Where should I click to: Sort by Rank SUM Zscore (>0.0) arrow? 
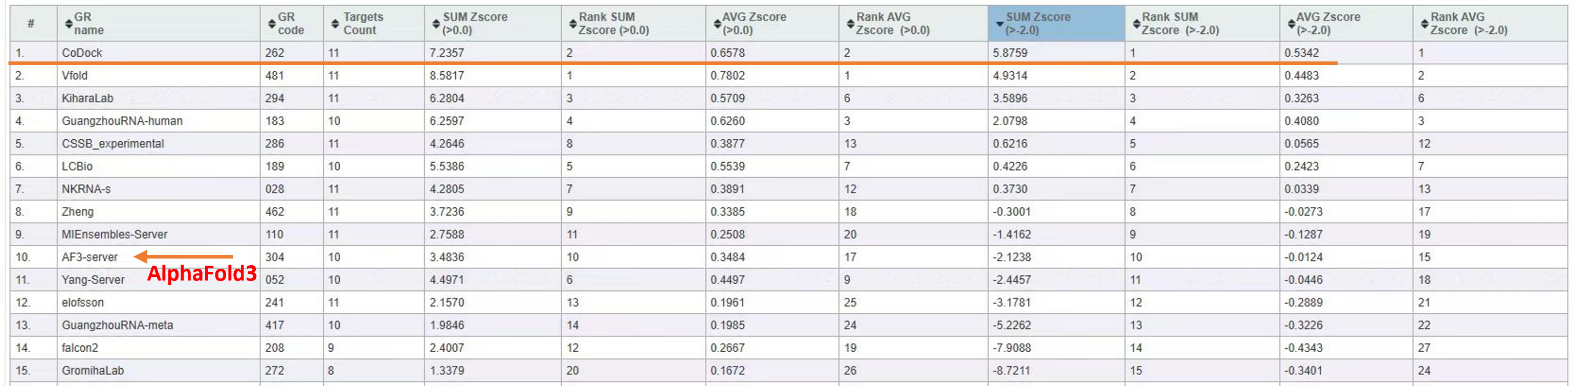[572, 23]
